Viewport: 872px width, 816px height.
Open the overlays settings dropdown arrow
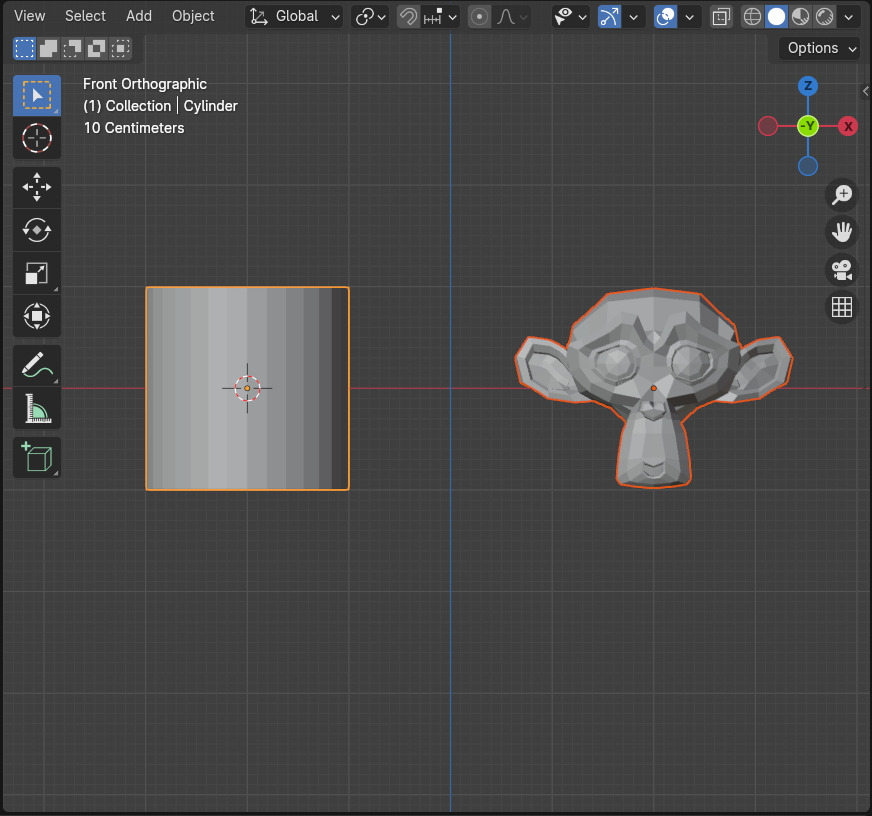[x=690, y=17]
